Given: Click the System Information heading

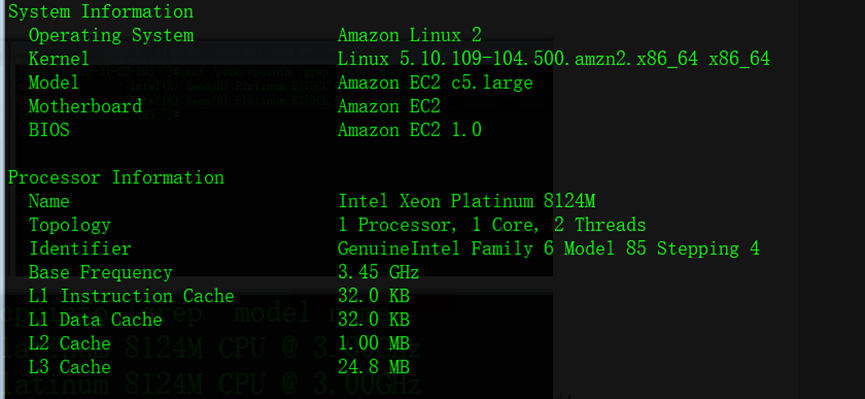Looking at the screenshot, I should [x=100, y=12].
